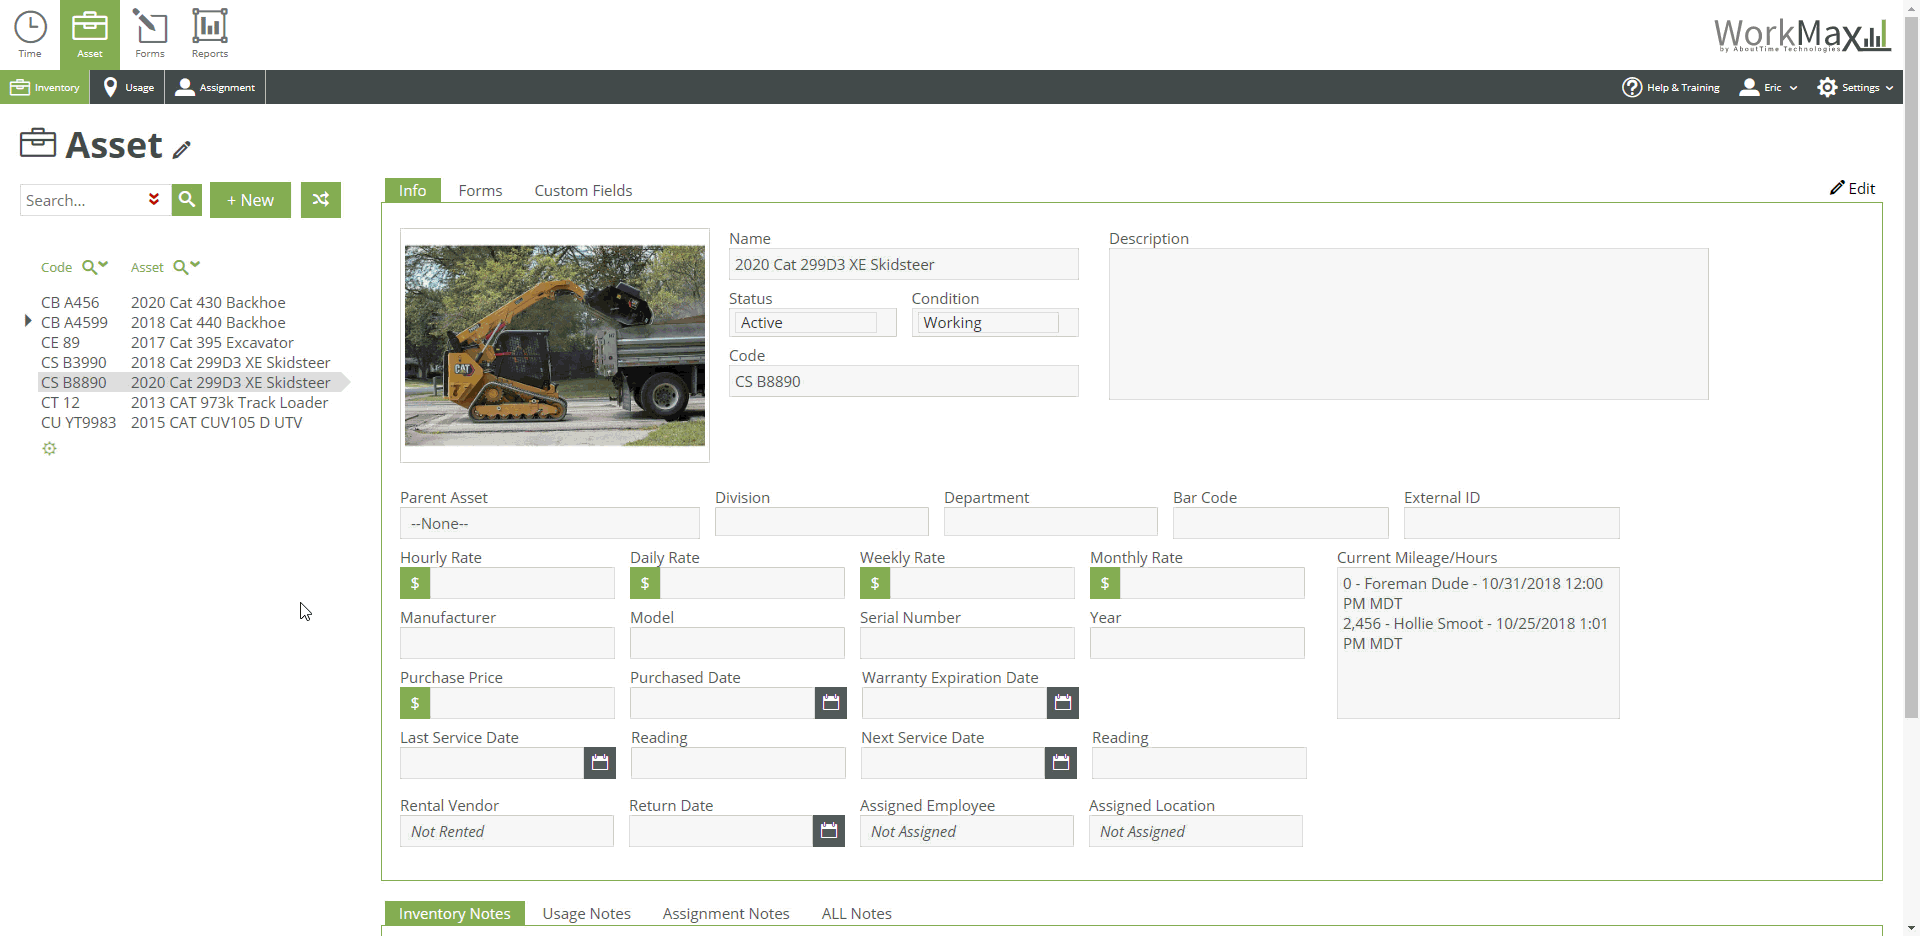Click the pencil icon beside Asset title
The image size is (1920, 936).
(181, 150)
